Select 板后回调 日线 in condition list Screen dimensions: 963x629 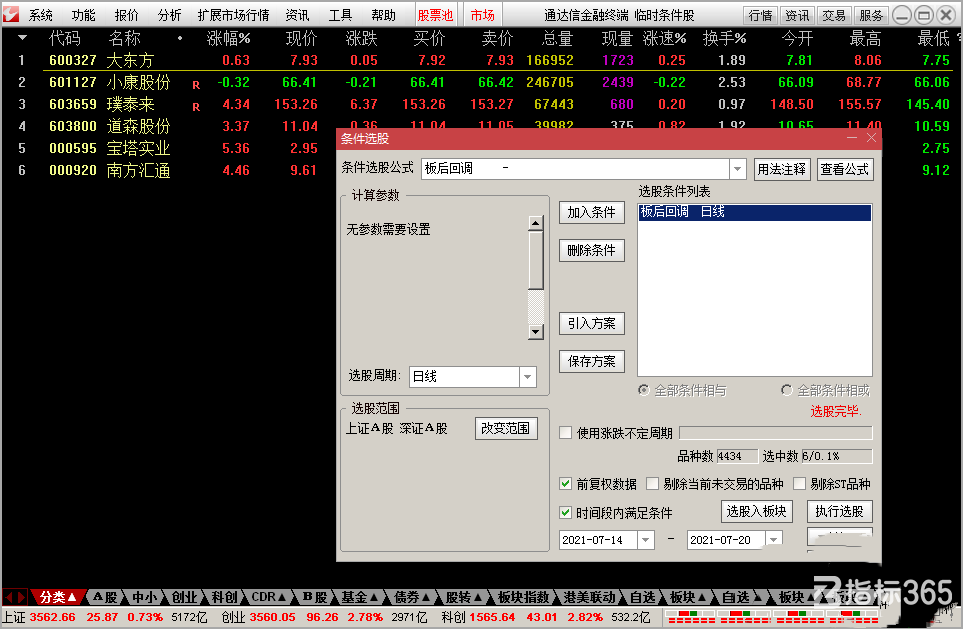(x=755, y=212)
